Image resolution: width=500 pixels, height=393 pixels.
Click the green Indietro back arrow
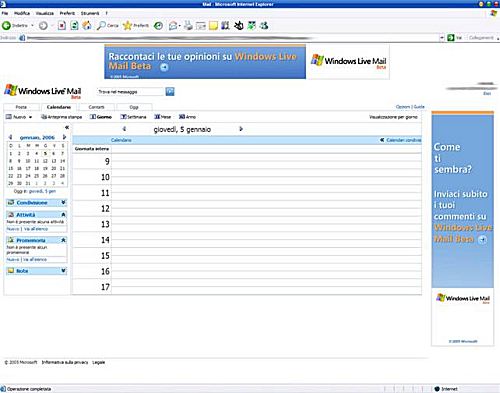coord(6,25)
